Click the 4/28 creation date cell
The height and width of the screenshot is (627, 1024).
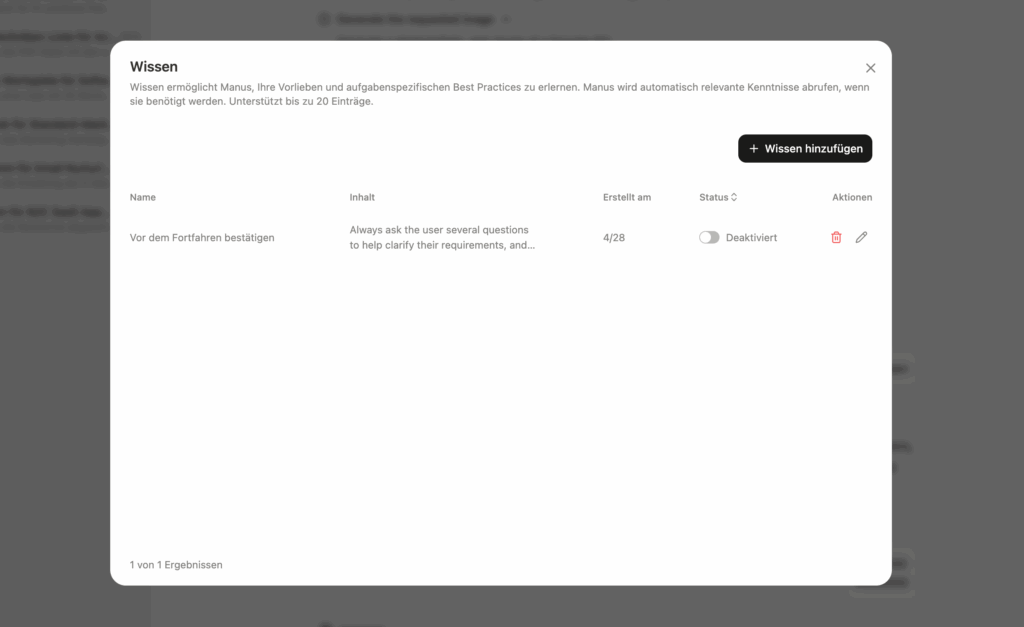pyautogui.click(x=614, y=238)
